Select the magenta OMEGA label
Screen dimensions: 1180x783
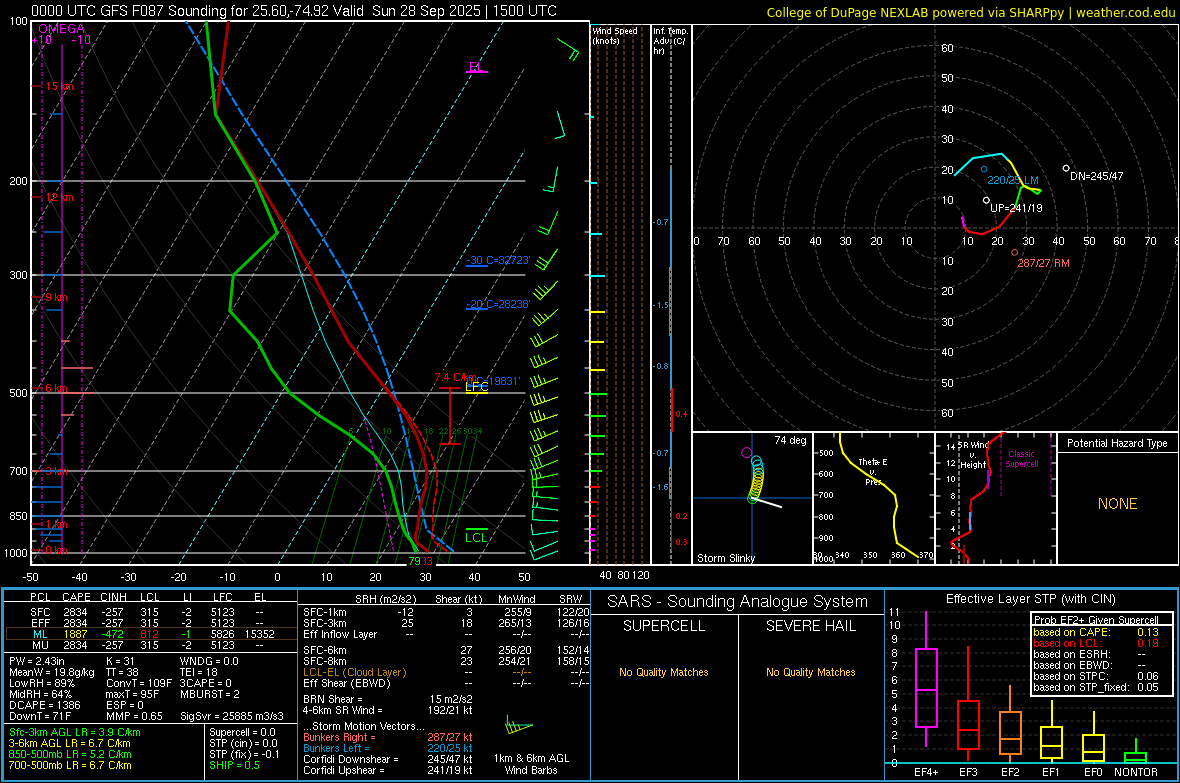61,29
